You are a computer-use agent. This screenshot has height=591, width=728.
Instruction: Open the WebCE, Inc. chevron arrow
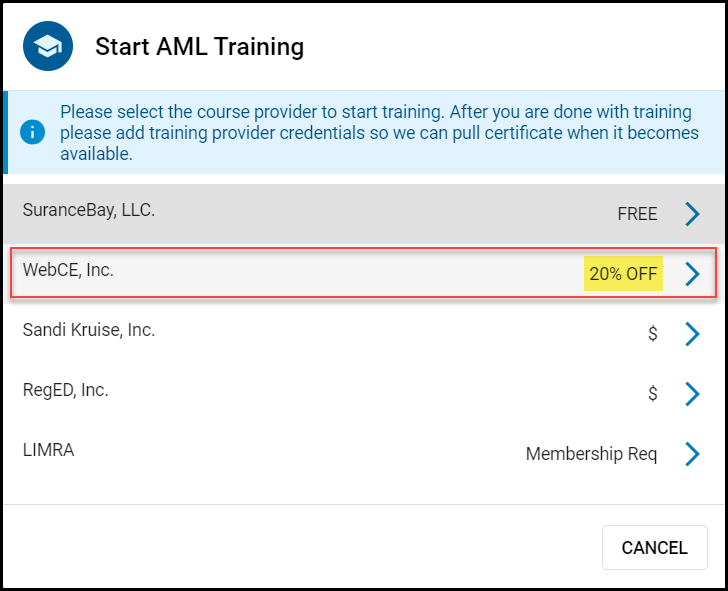point(692,274)
